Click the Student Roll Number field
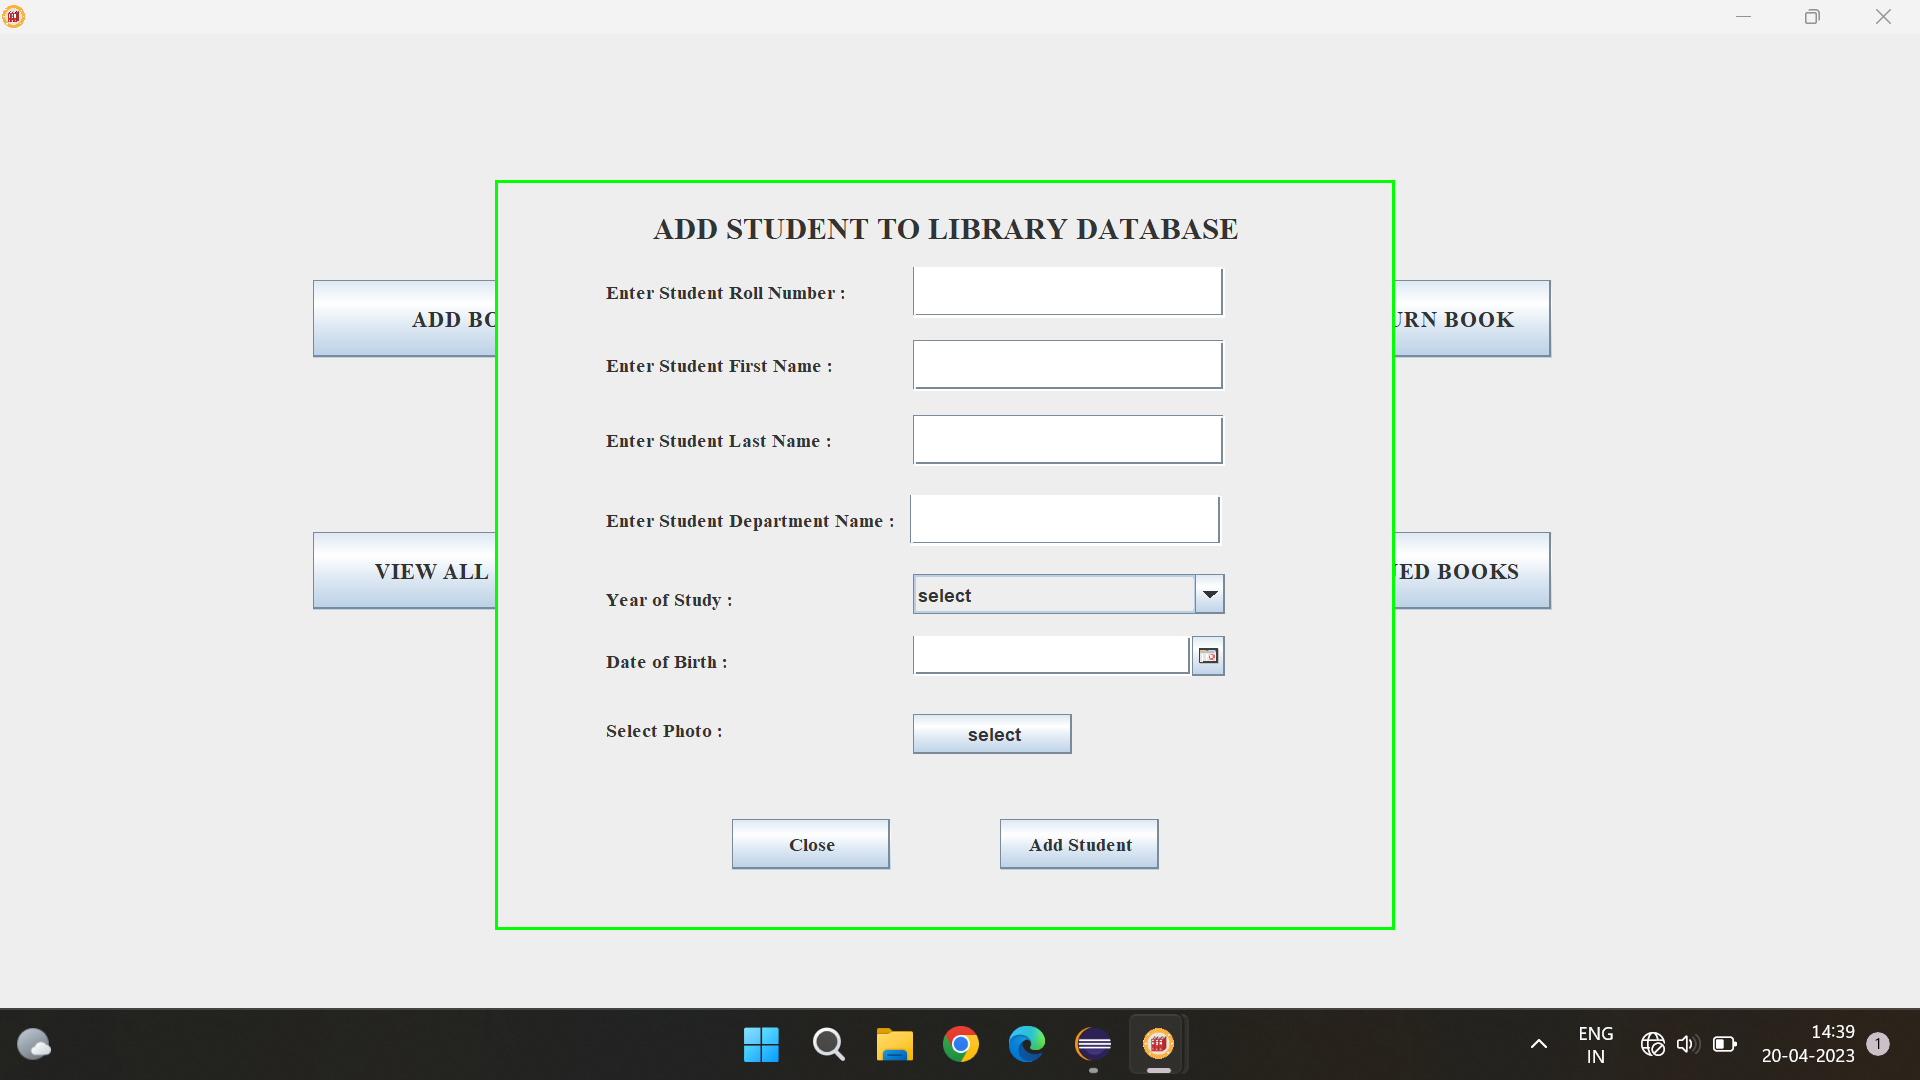The height and width of the screenshot is (1080, 1920). pyautogui.click(x=1067, y=292)
